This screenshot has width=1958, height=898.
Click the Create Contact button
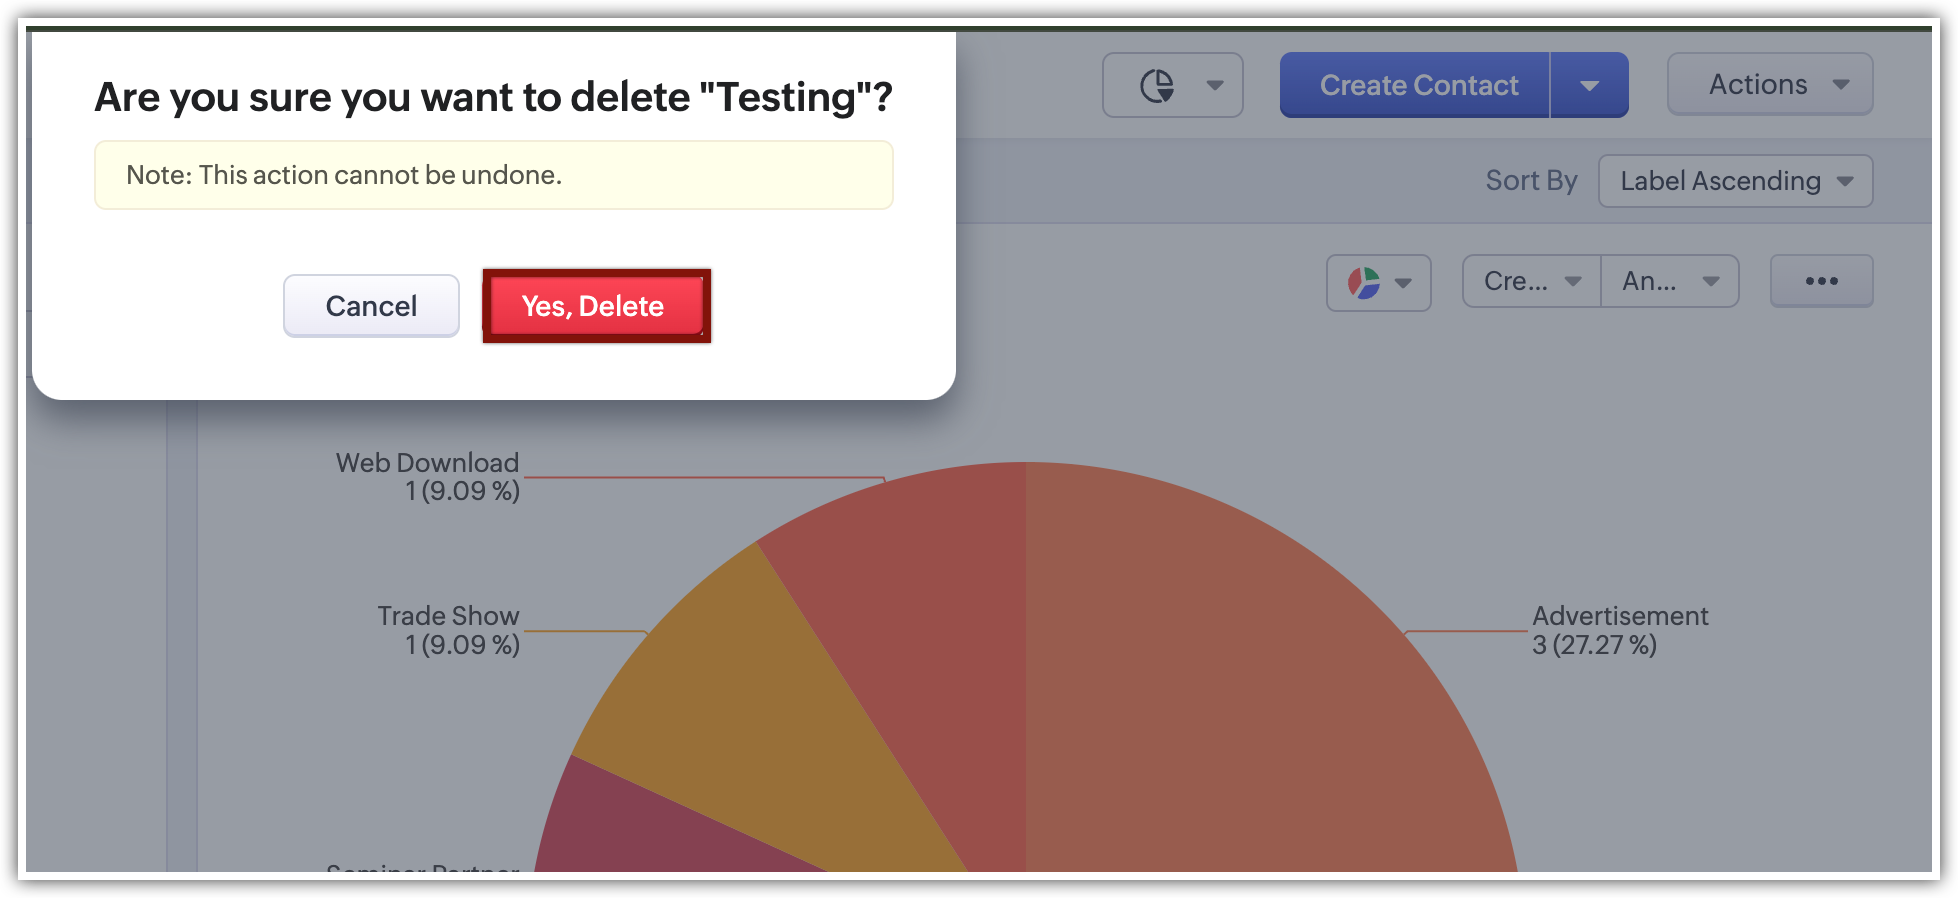point(1417,86)
